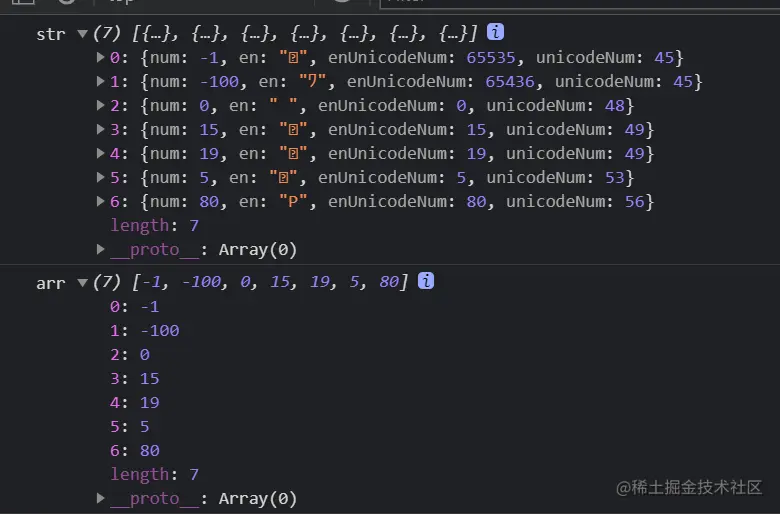Click arr entry '3: 15'
The height and width of the screenshot is (514, 780).
click(x=134, y=379)
